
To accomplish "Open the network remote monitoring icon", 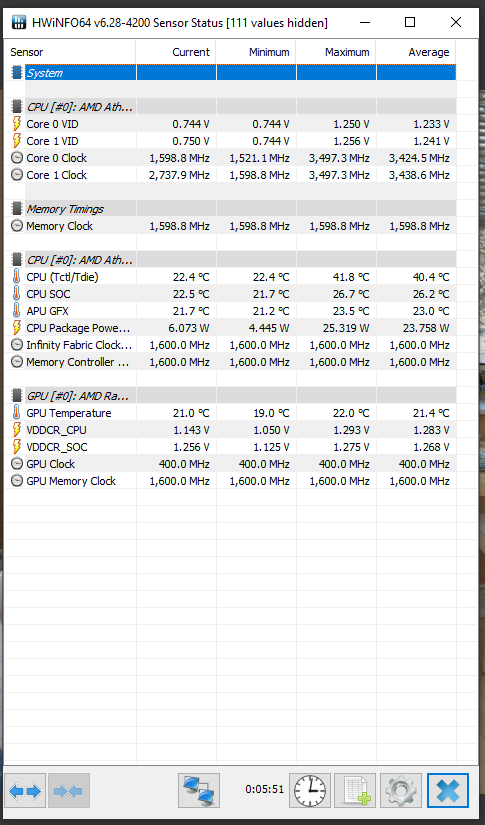I will (199, 790).
